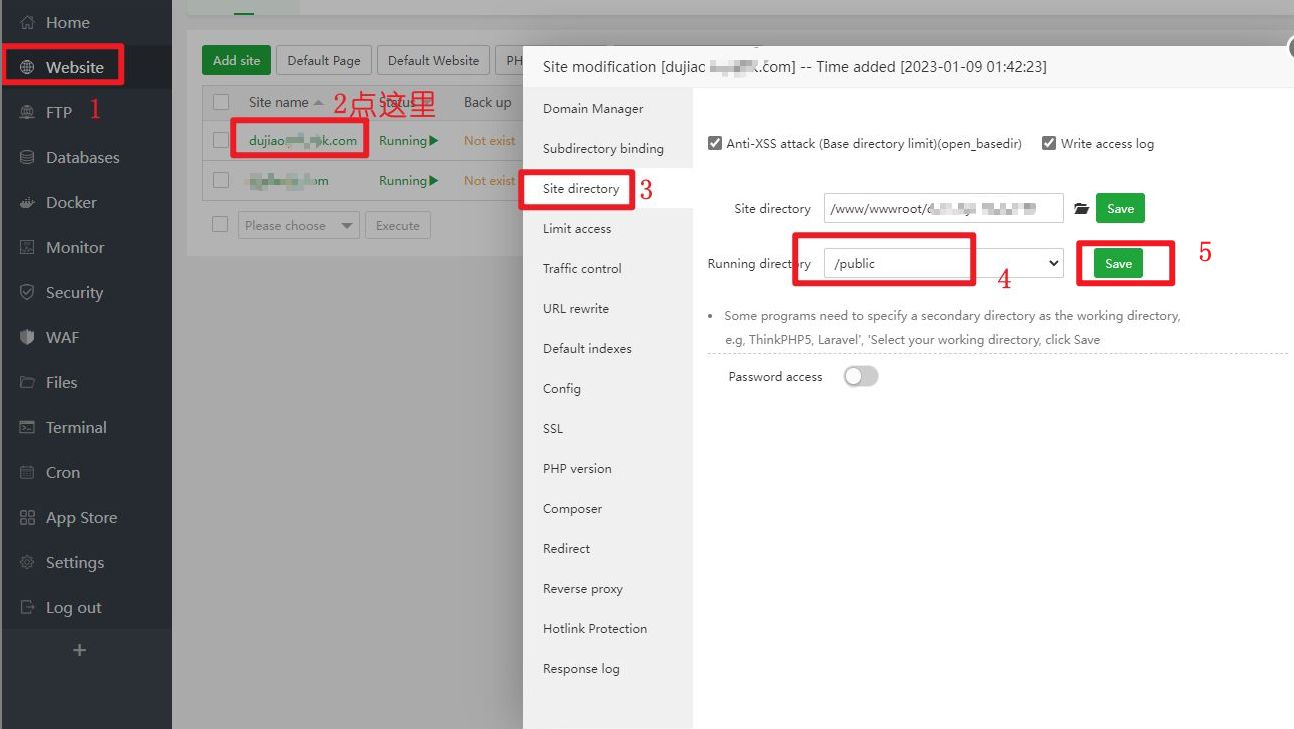Toggle Password access switch
Viewport: 1294px width, 729px height.
click(x=861, y=376)
